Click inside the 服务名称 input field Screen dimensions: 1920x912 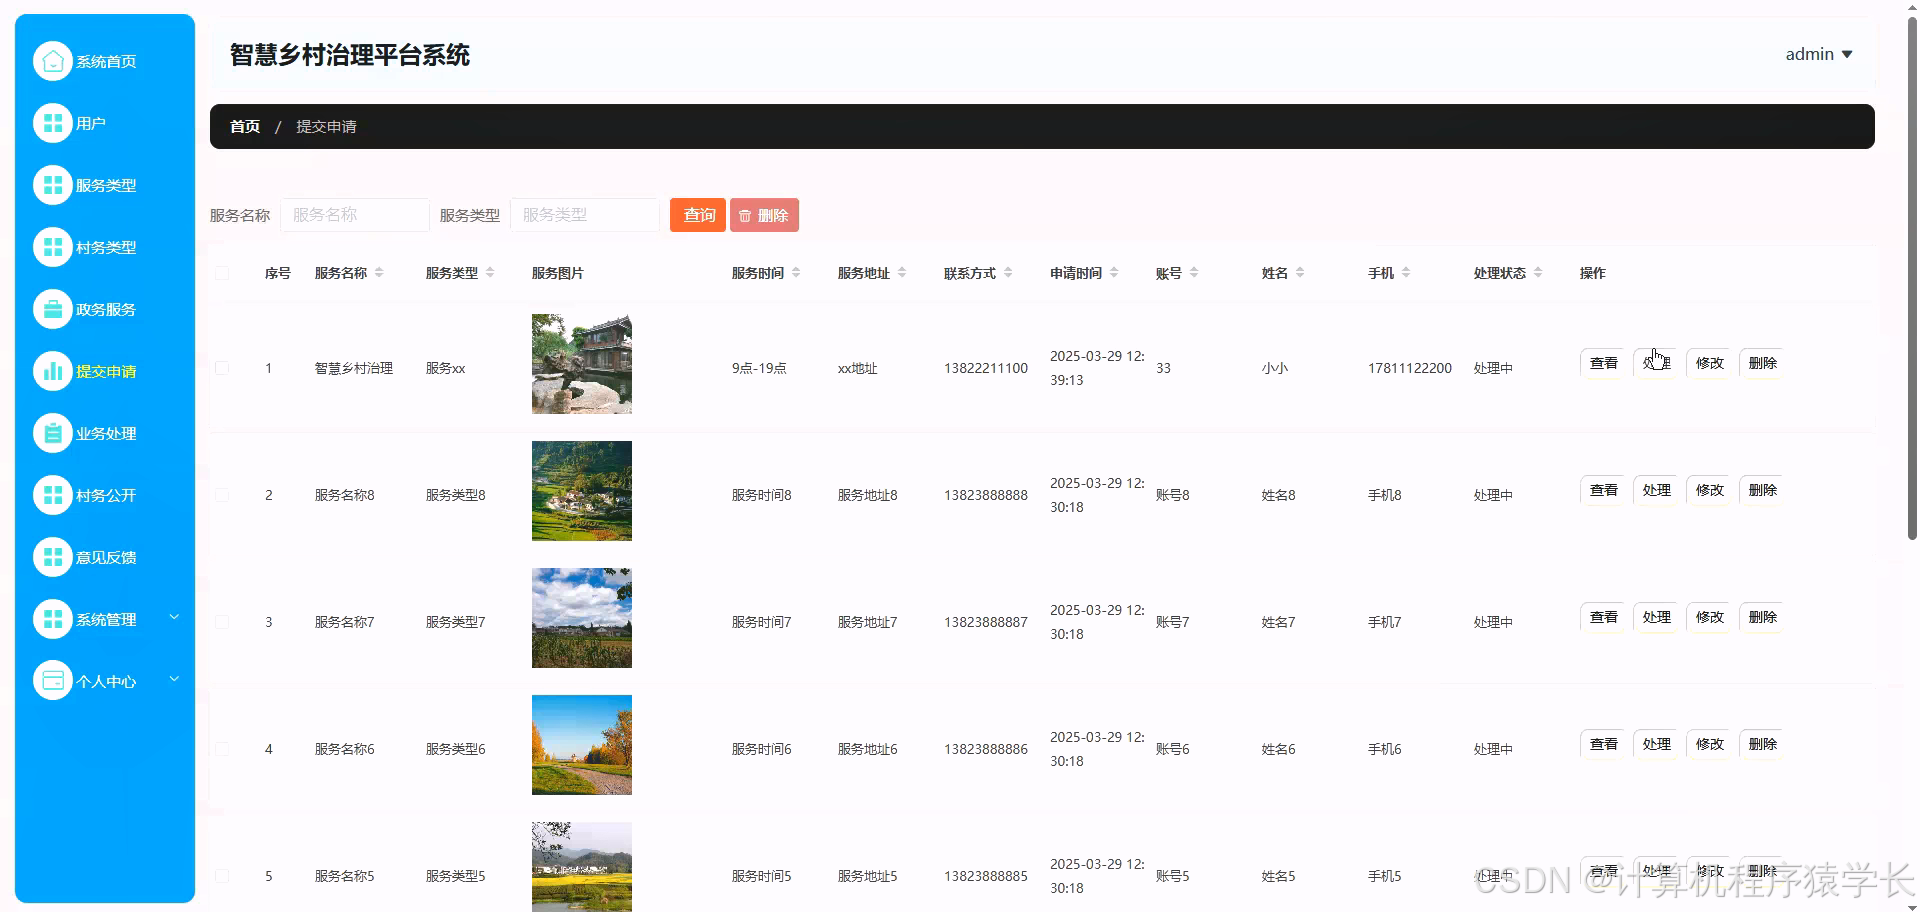pos(355,214)
